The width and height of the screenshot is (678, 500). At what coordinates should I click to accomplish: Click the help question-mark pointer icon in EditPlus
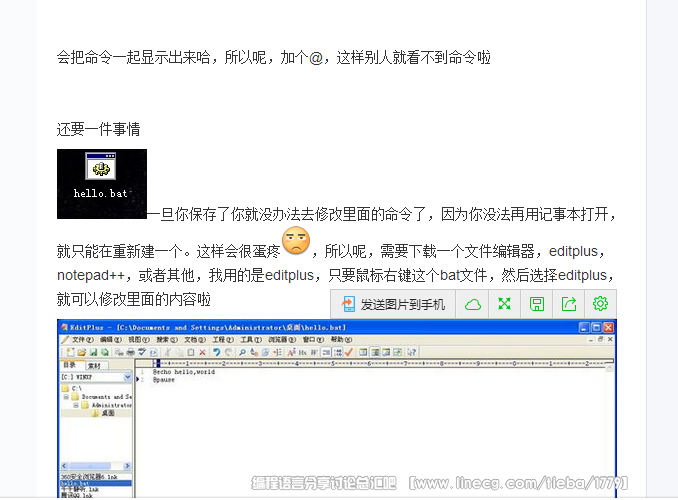[x=412, y=352]
